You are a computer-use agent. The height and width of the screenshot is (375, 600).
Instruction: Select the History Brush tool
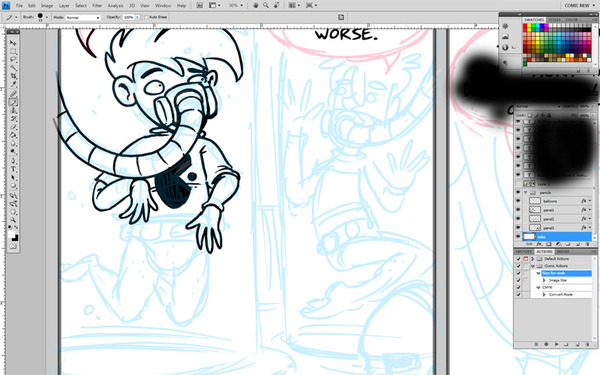click(13, 119)
